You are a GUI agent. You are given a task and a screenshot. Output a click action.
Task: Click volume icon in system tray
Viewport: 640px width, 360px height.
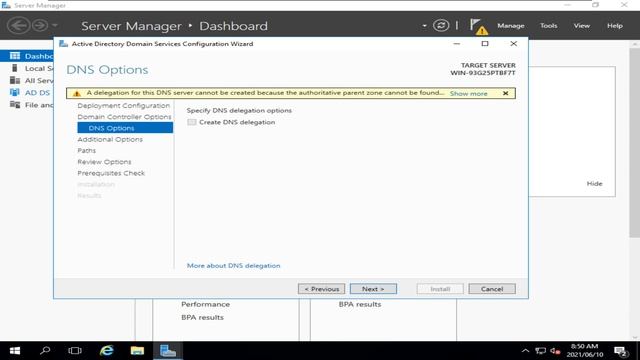(555, 351)
